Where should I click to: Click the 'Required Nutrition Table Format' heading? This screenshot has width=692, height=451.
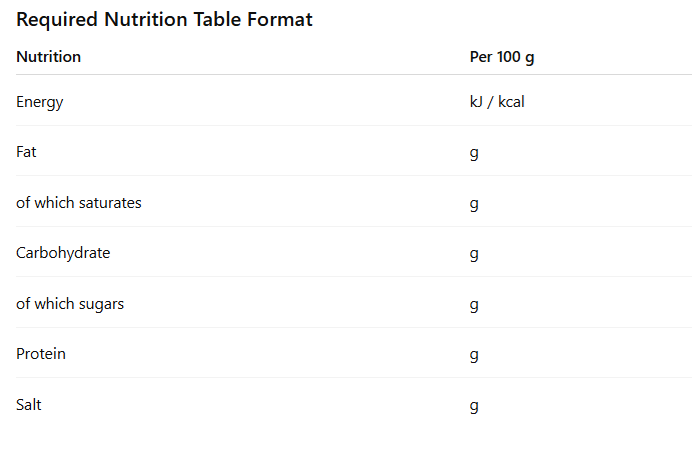(164, 20)
